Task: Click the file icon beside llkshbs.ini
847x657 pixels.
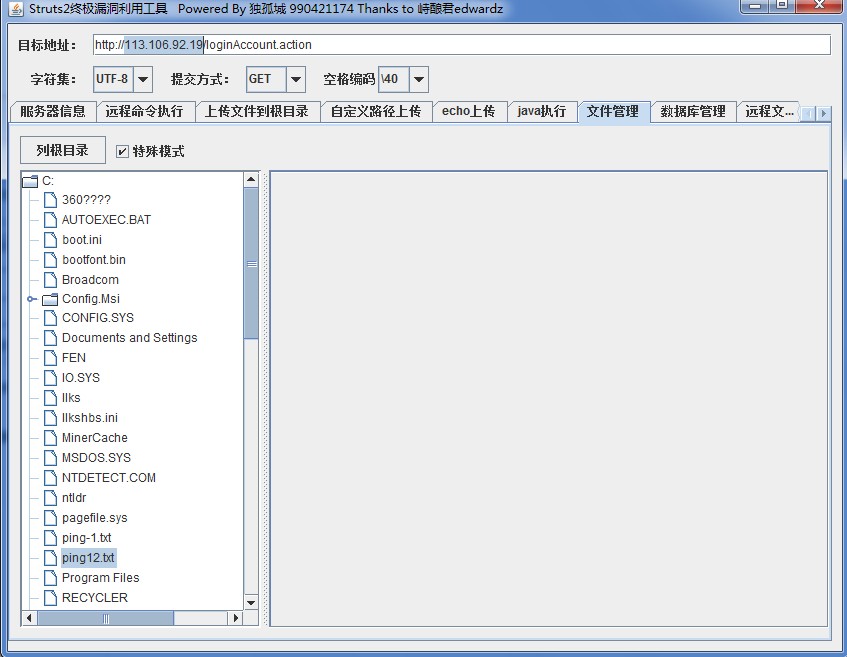Action: coord(50,418)
